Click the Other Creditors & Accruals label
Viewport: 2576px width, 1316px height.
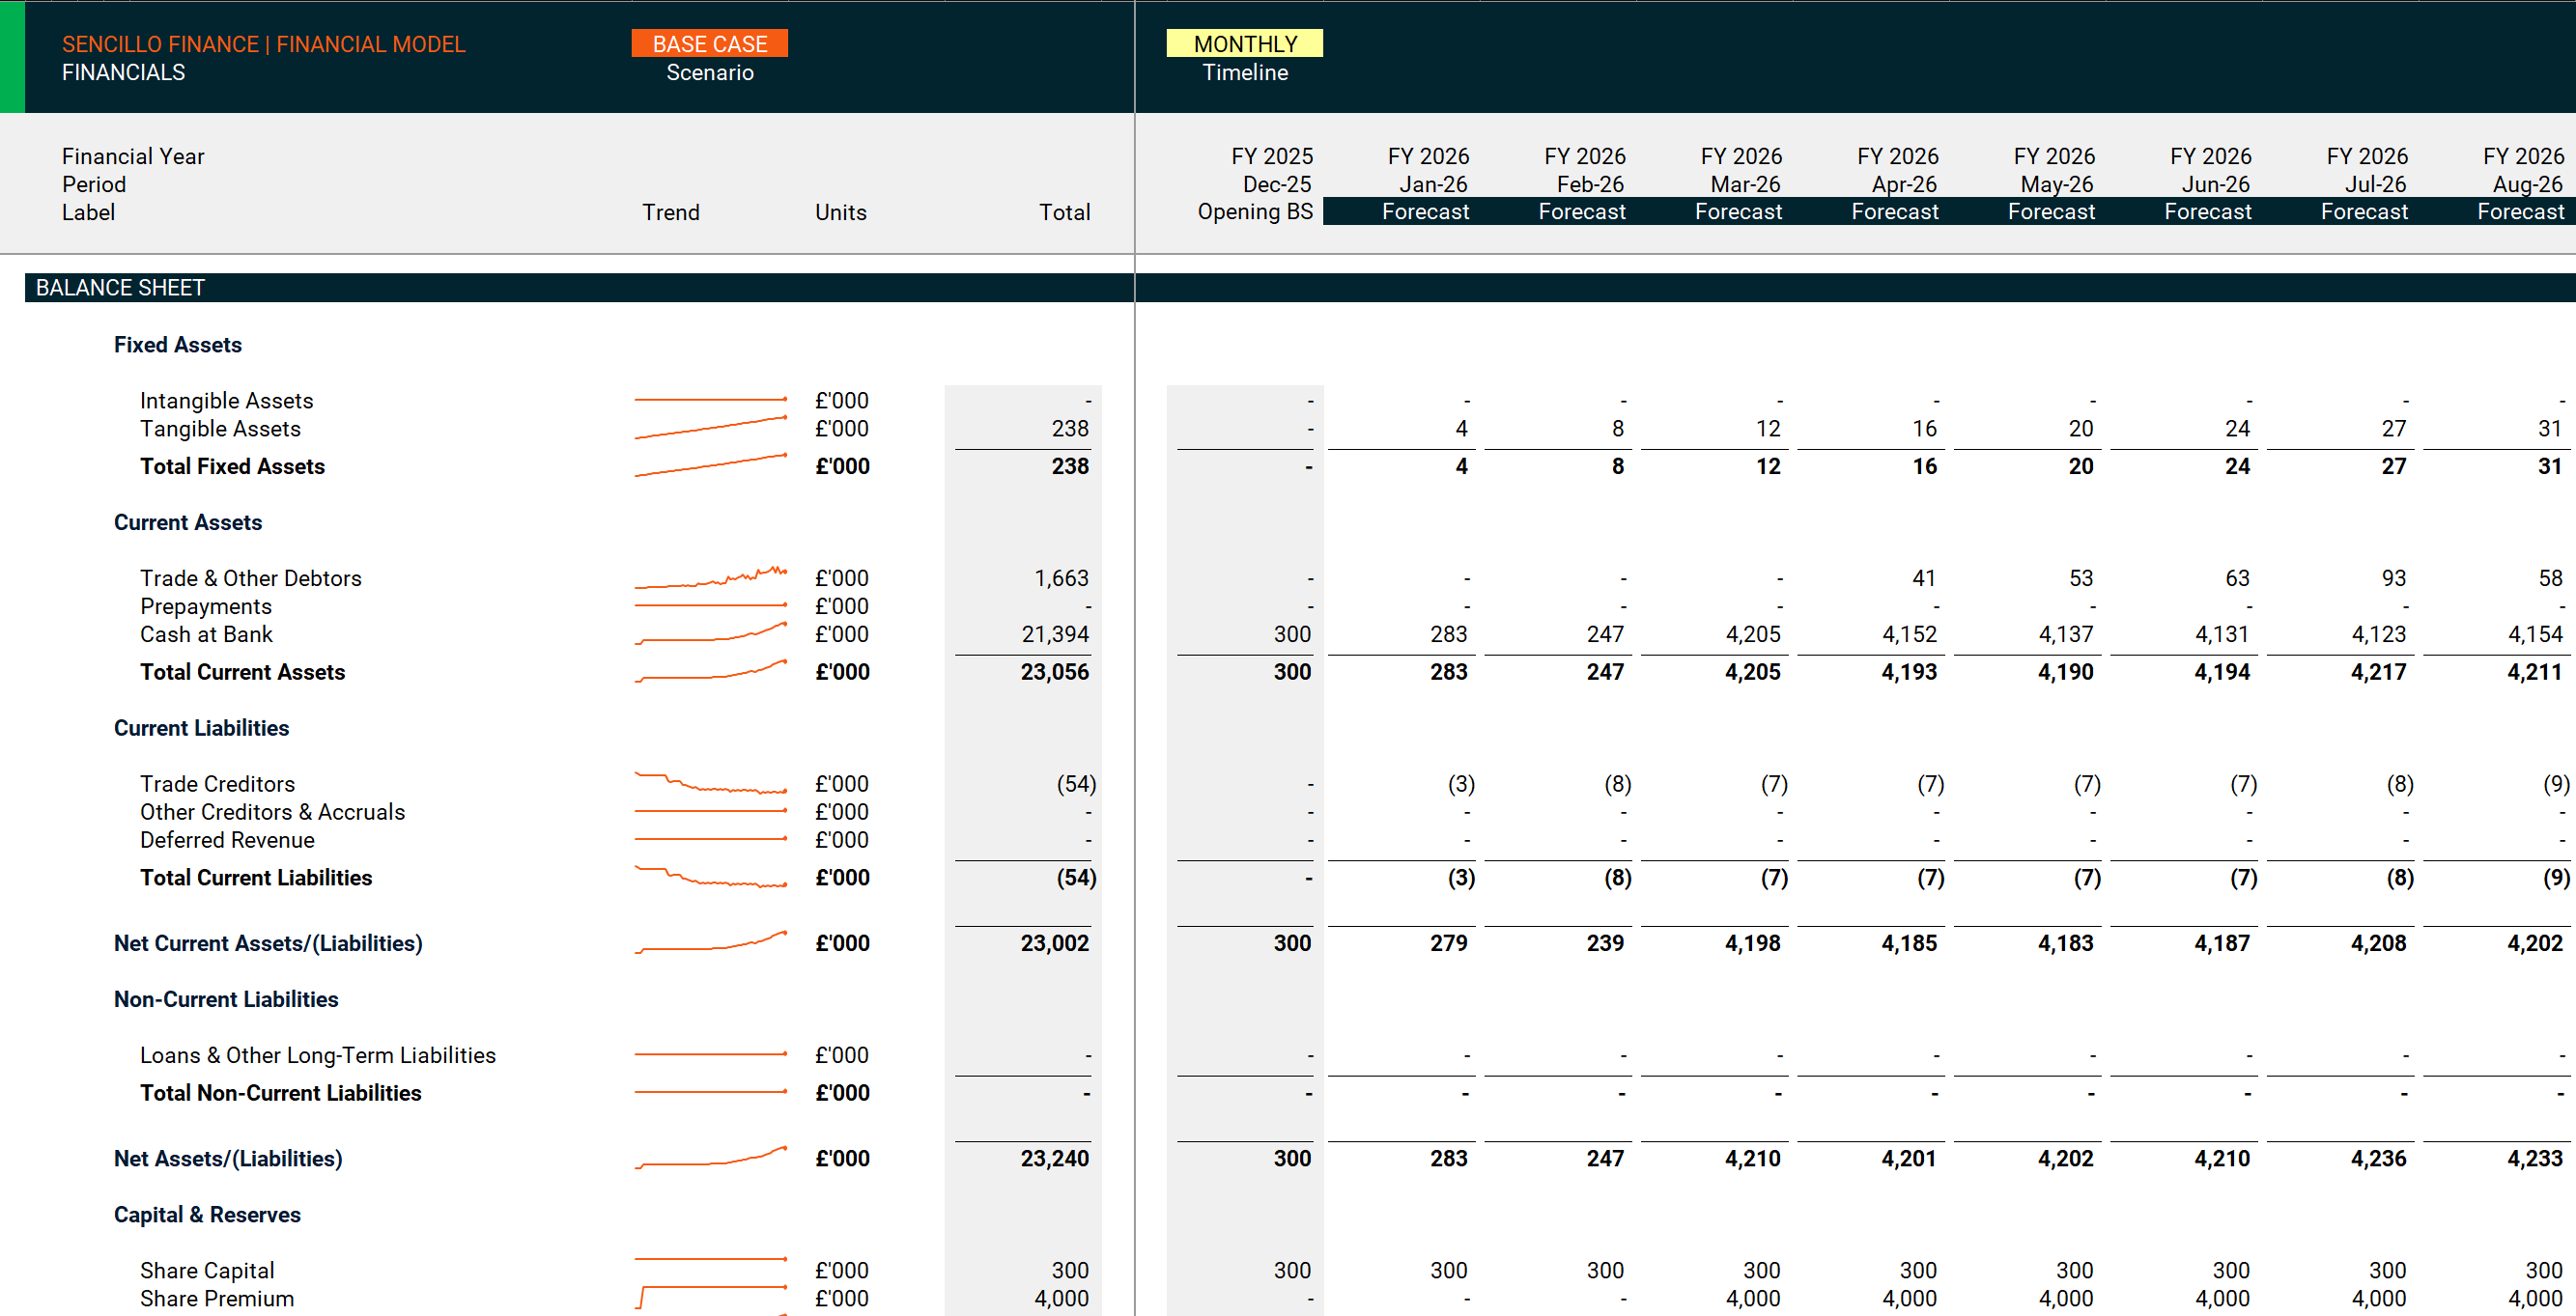click(x=272, y=812)
